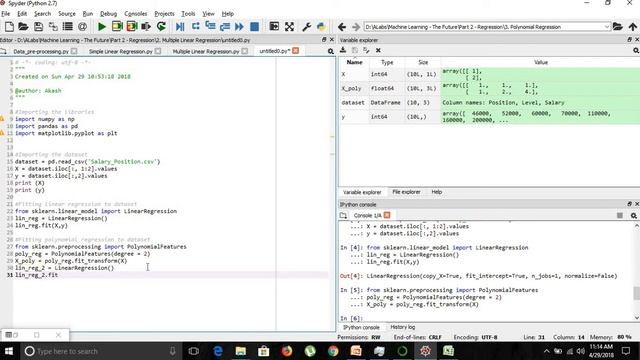
Task: Undock the Variable explorer pane
Action: (629, 40)
